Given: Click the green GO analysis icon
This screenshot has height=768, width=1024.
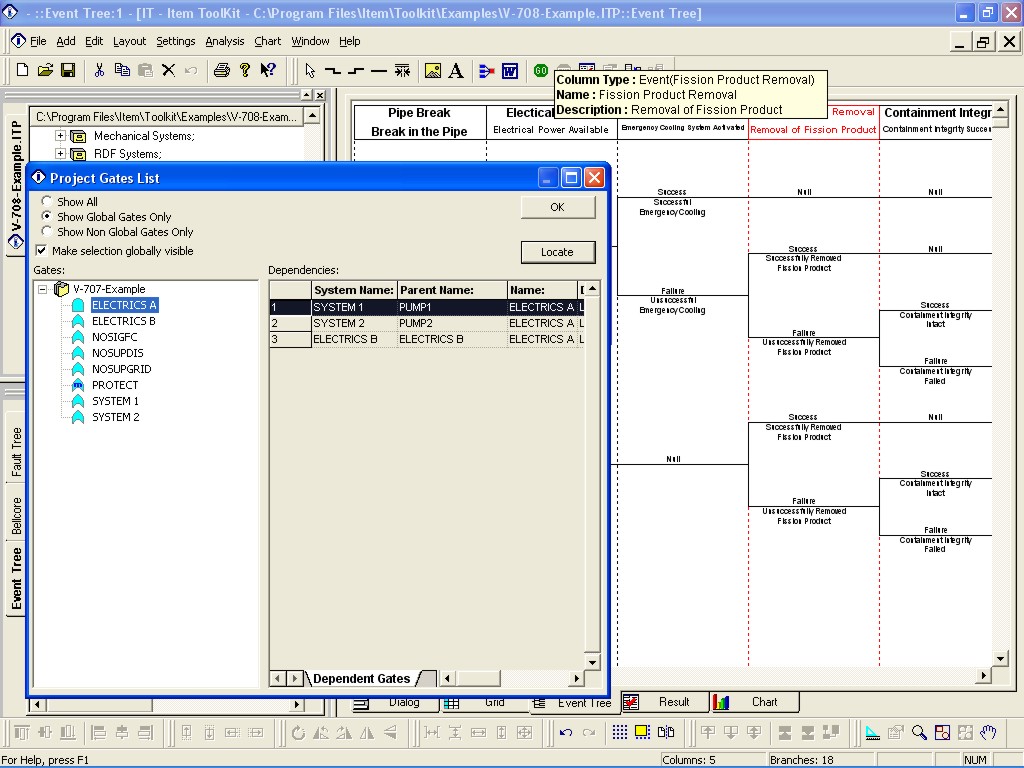Looking at the screenshot, I should (541, 71).
